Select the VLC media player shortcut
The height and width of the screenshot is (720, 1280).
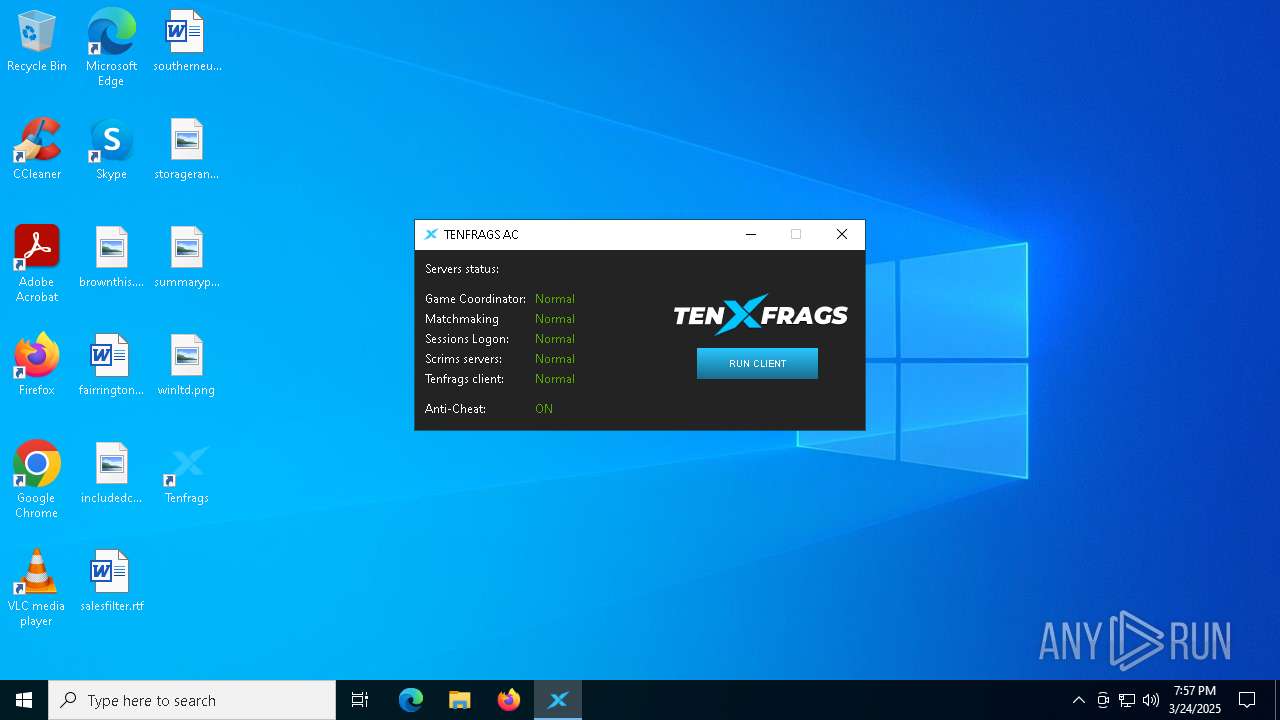click(37, 588)
